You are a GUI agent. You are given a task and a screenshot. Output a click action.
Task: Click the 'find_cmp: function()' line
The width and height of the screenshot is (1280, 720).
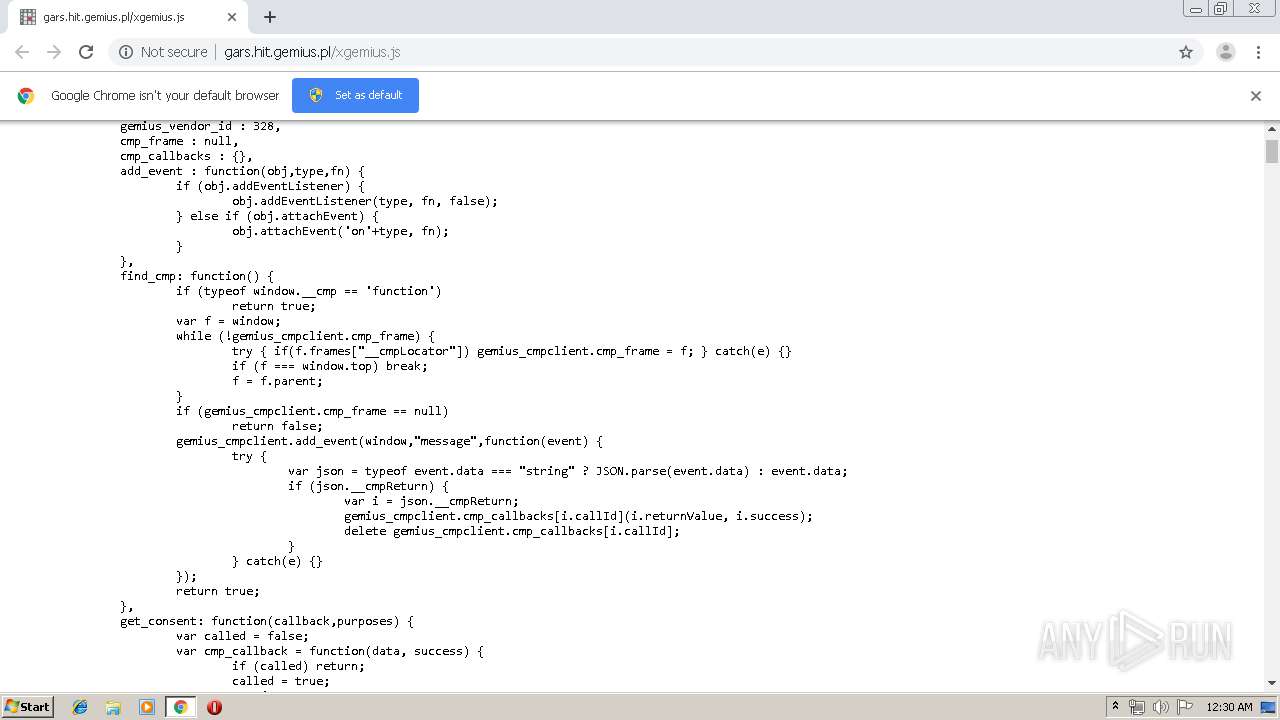(197, 276)
